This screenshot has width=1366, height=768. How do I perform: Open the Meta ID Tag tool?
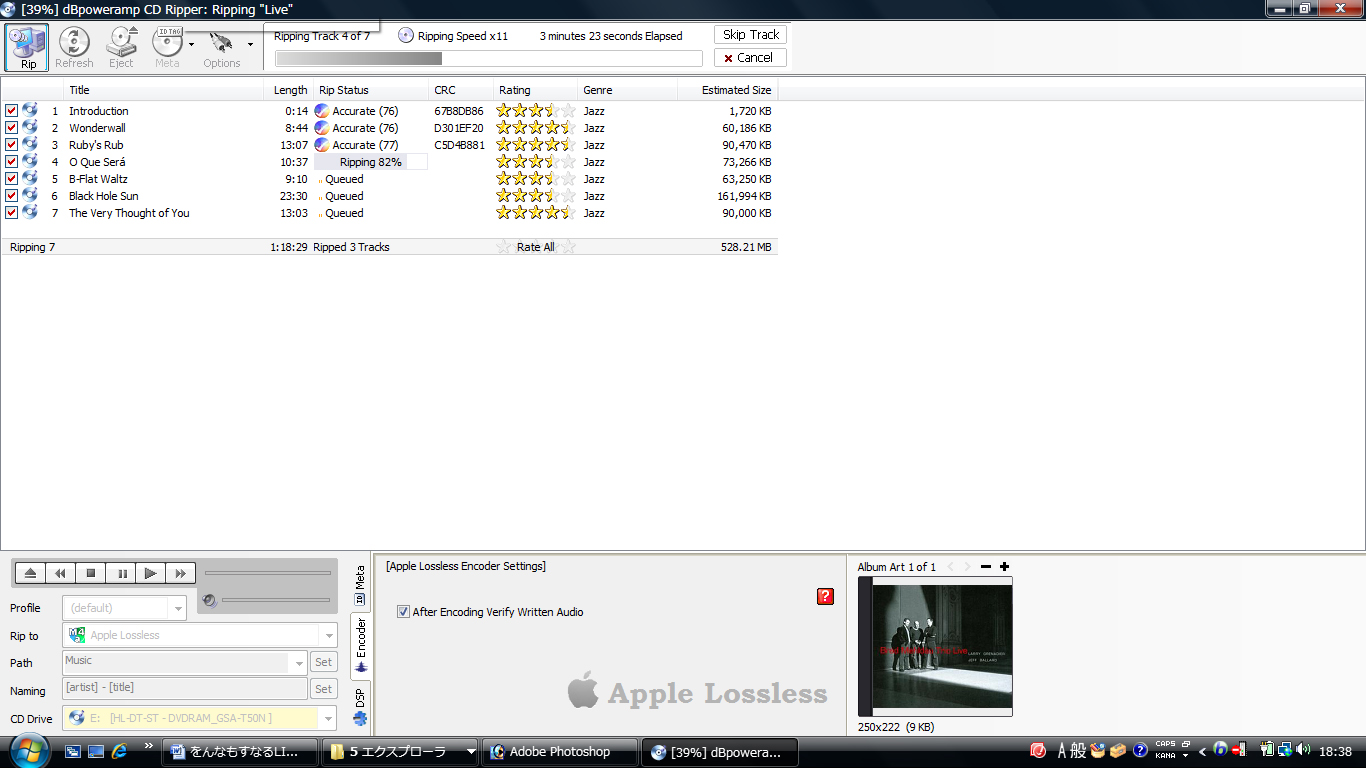pos(167,47)
